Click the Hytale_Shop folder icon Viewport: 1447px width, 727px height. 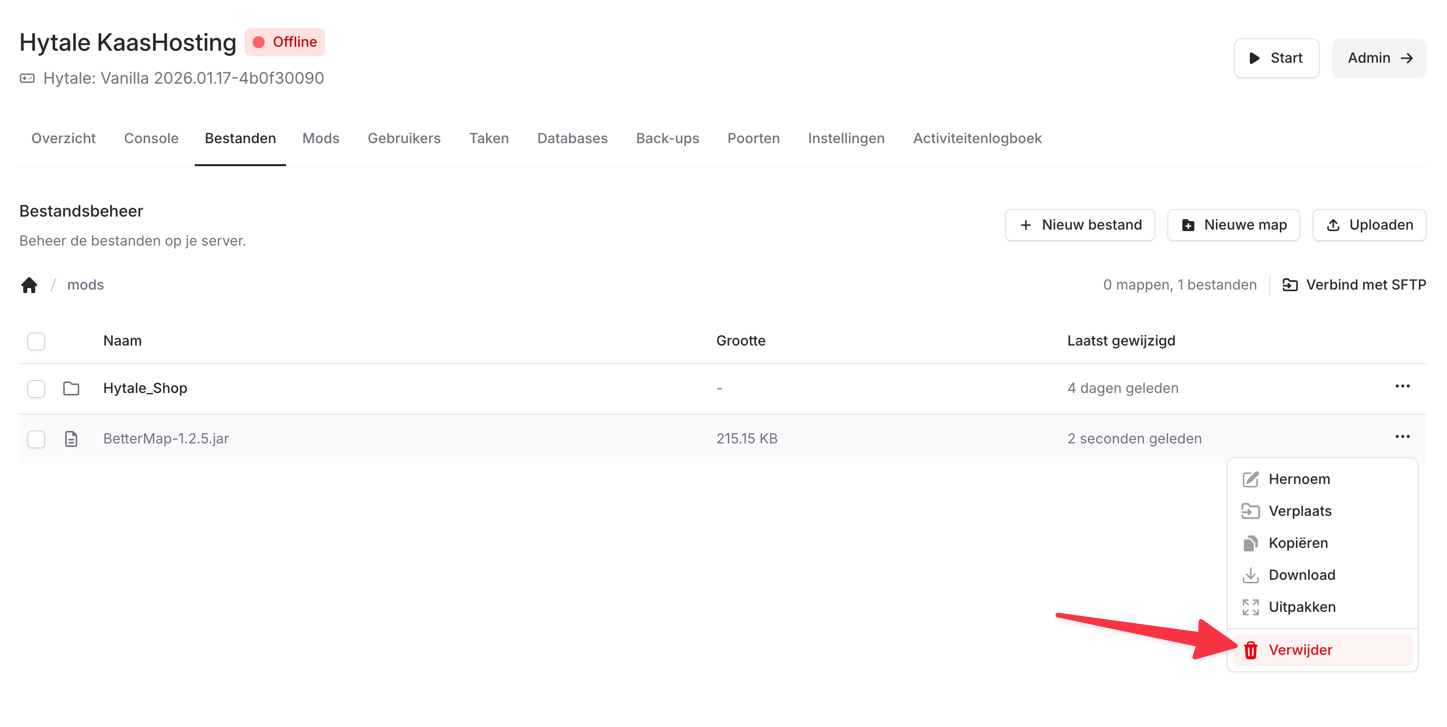(x=71, y=388)
